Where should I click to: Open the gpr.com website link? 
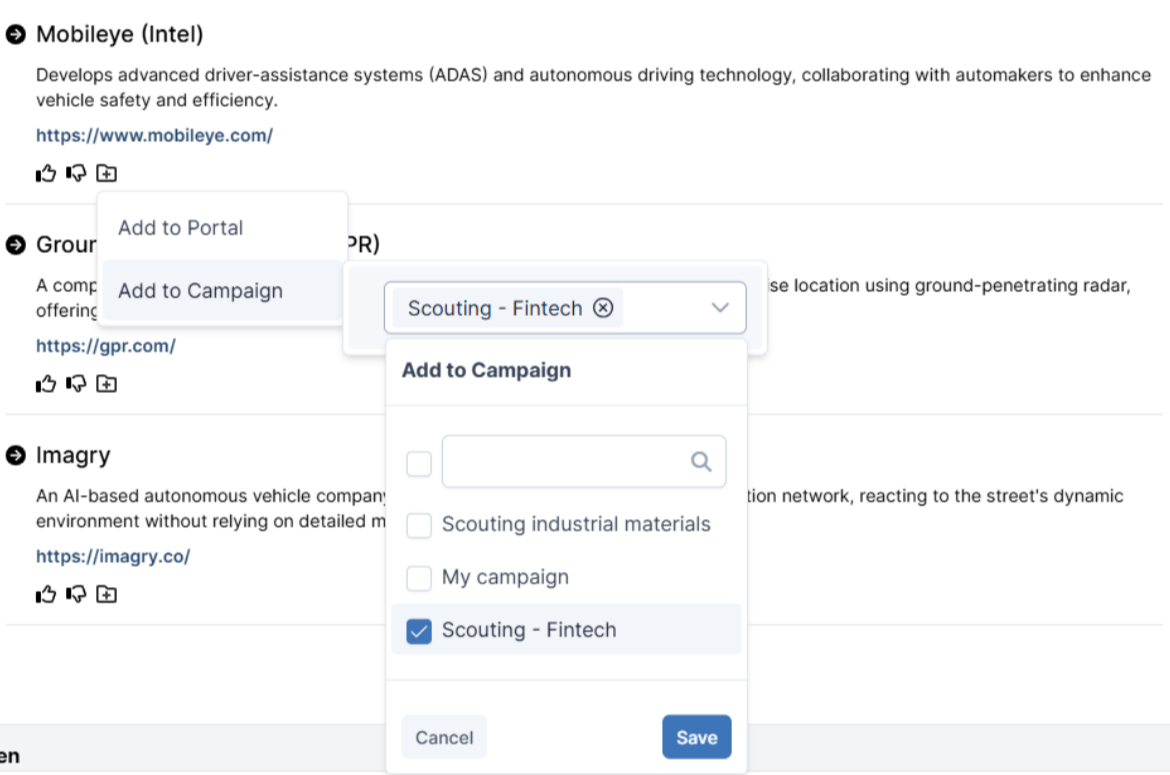coord(106,346)
